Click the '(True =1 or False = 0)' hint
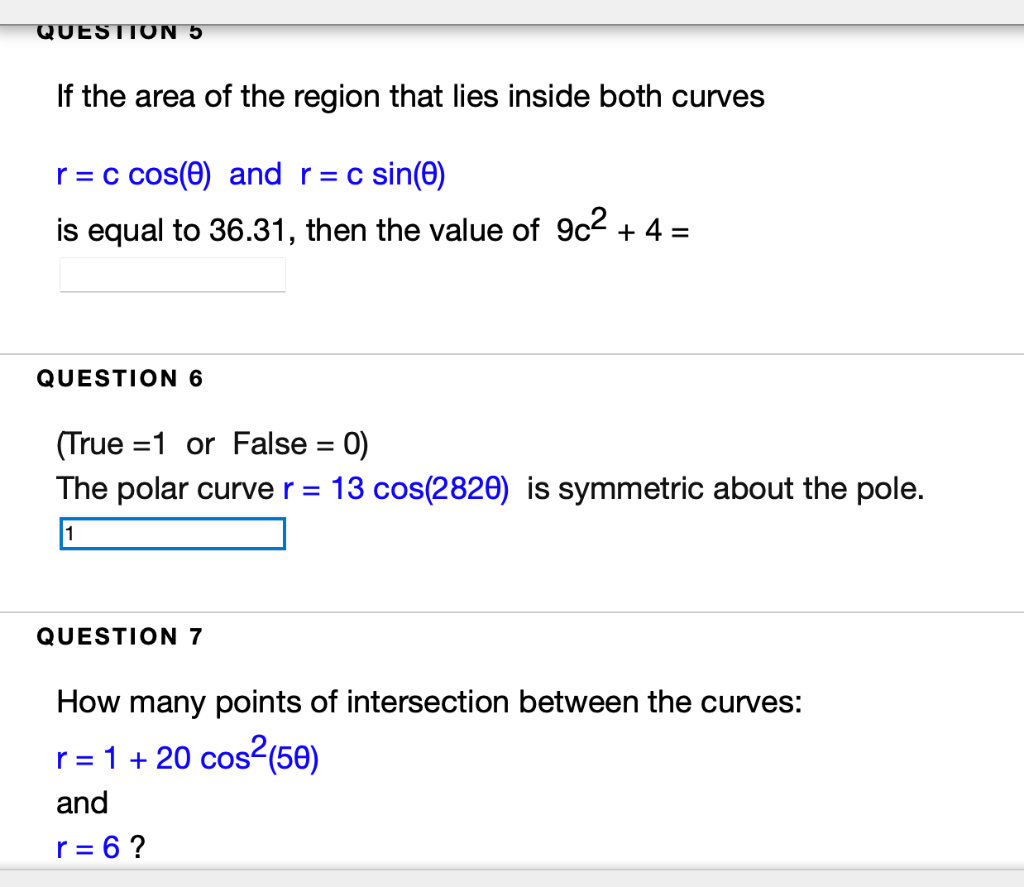The height and width of the screenshot is (887, 1024). (x=212, y=444)
